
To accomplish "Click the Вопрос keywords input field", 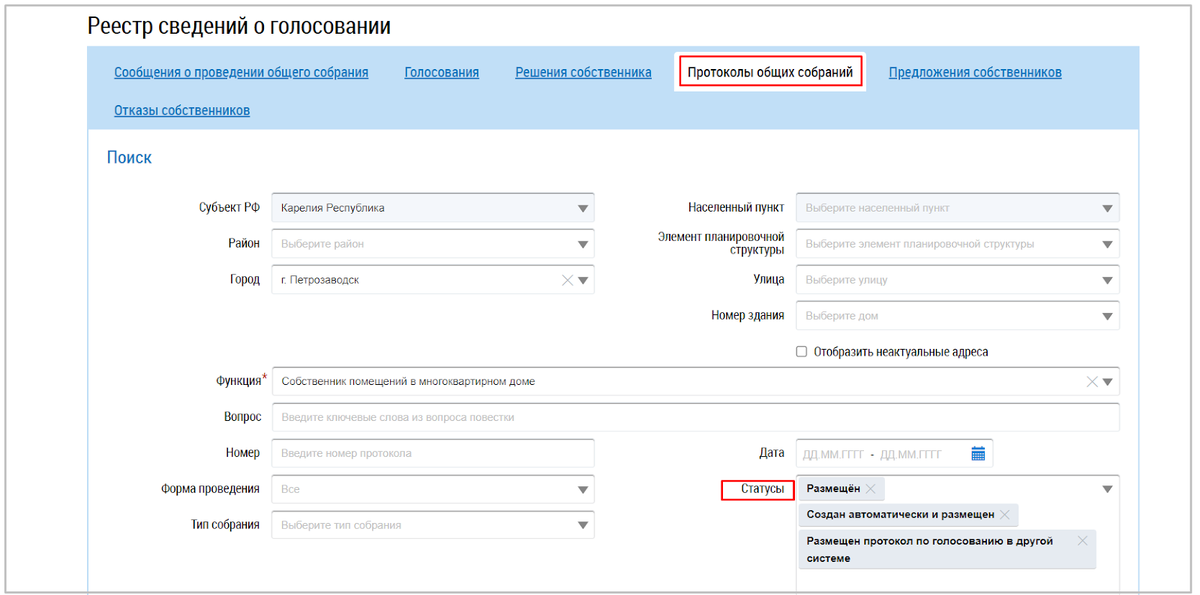I will coord(695,417).
